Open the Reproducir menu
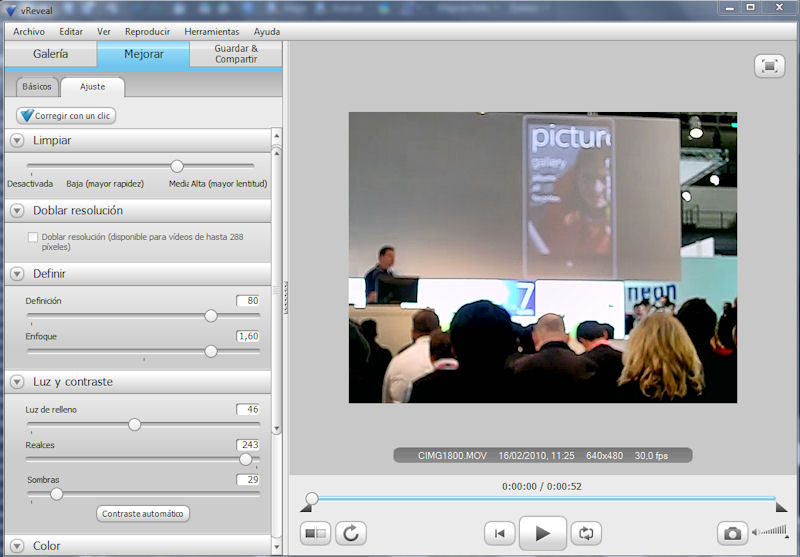The image size is (800, 557). pyautogui.click(x=147, y=32)
